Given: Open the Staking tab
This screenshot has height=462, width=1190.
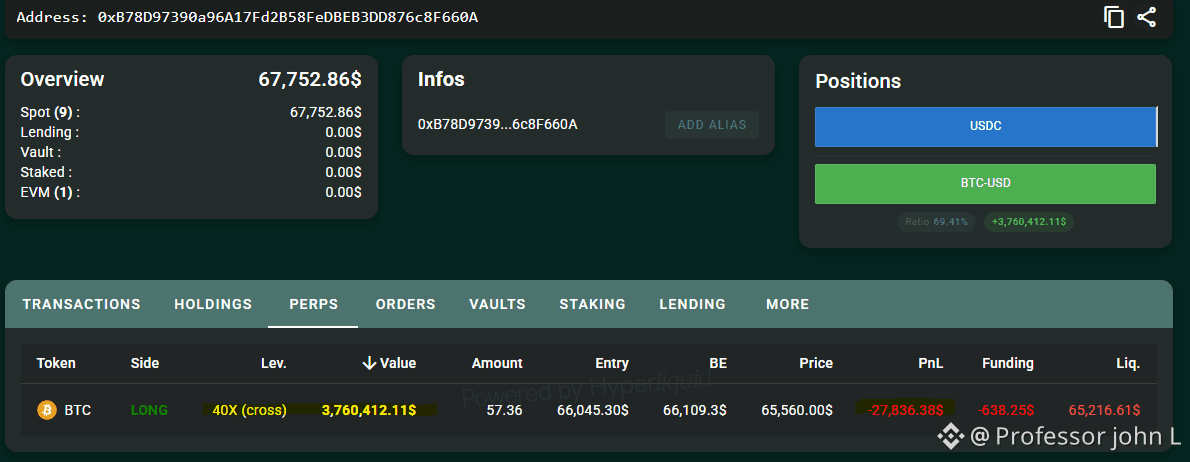Looking at the screenshot, I should point(593,304).
